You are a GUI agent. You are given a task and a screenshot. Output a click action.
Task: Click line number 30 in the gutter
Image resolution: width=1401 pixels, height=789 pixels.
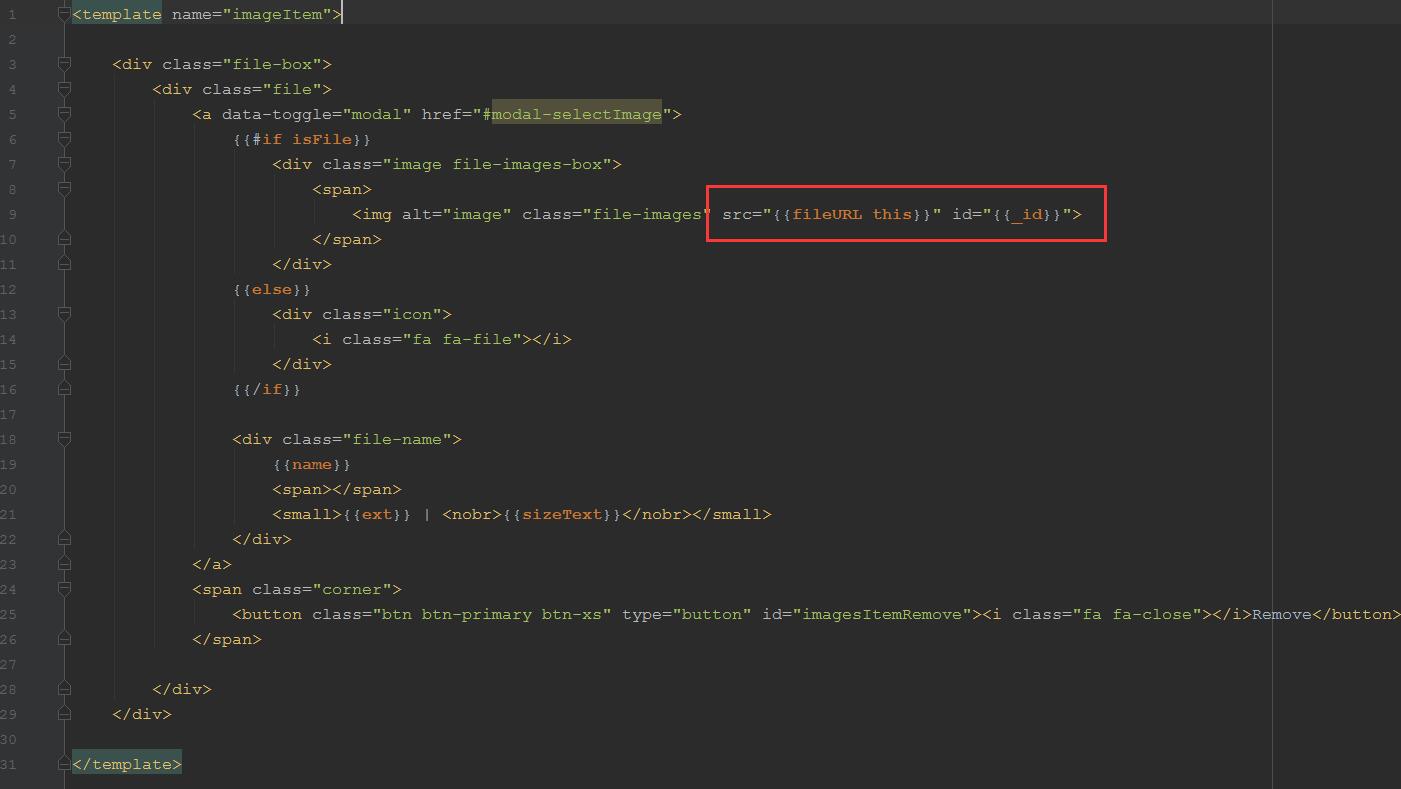pos(9,739)
